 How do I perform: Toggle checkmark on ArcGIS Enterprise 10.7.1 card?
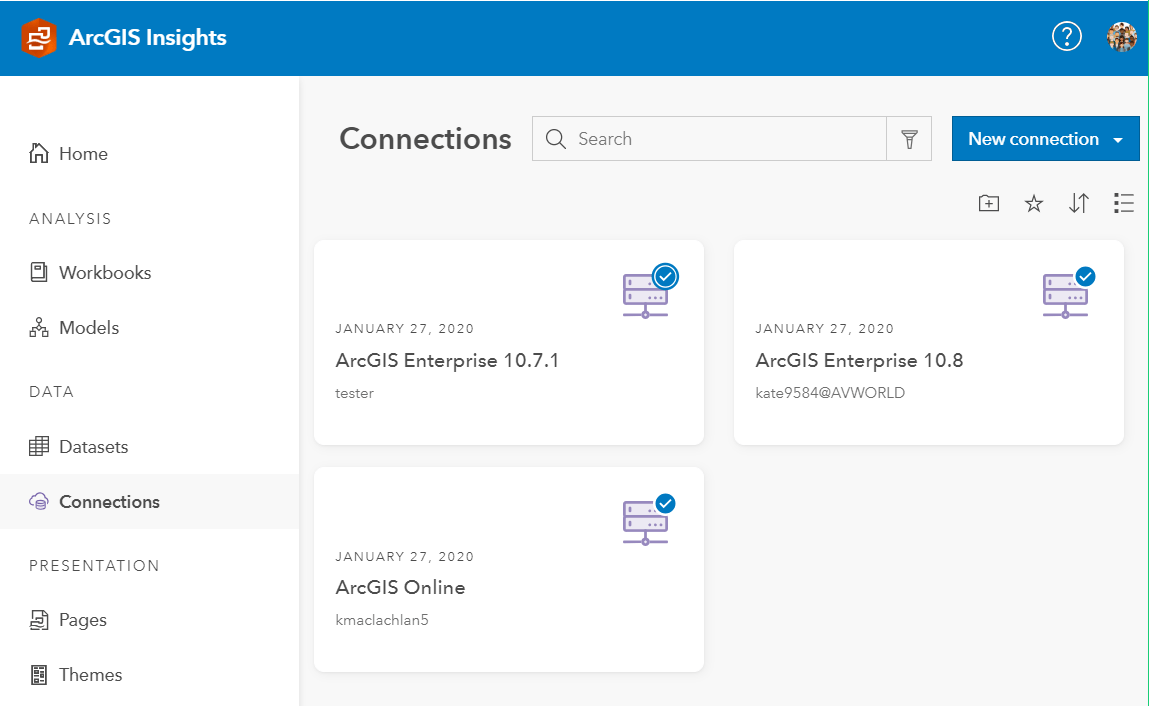tap(665, 276)
